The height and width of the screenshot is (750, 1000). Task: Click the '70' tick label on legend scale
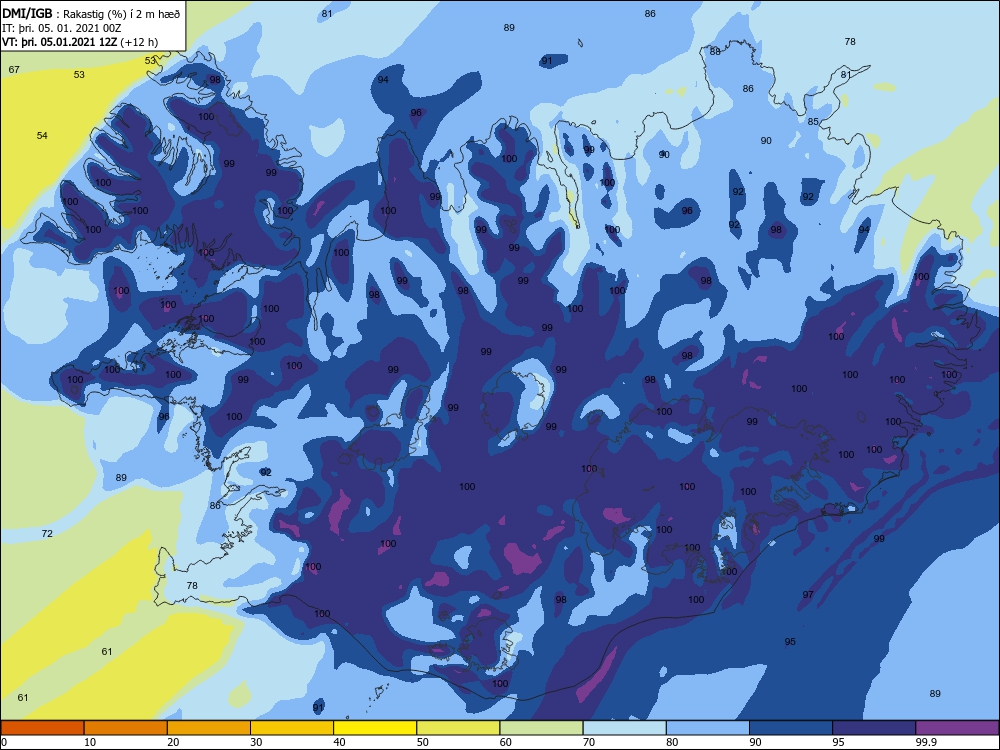(589, 742)
